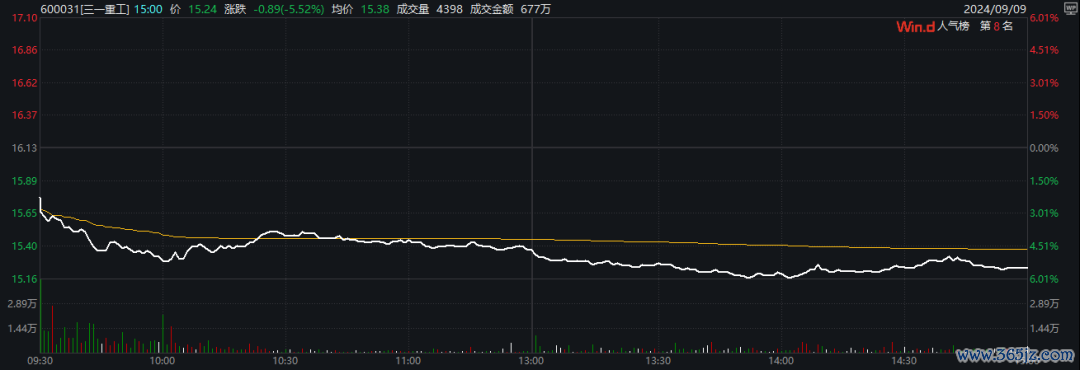Click the 16.62 price axis label

pos(23,83)
